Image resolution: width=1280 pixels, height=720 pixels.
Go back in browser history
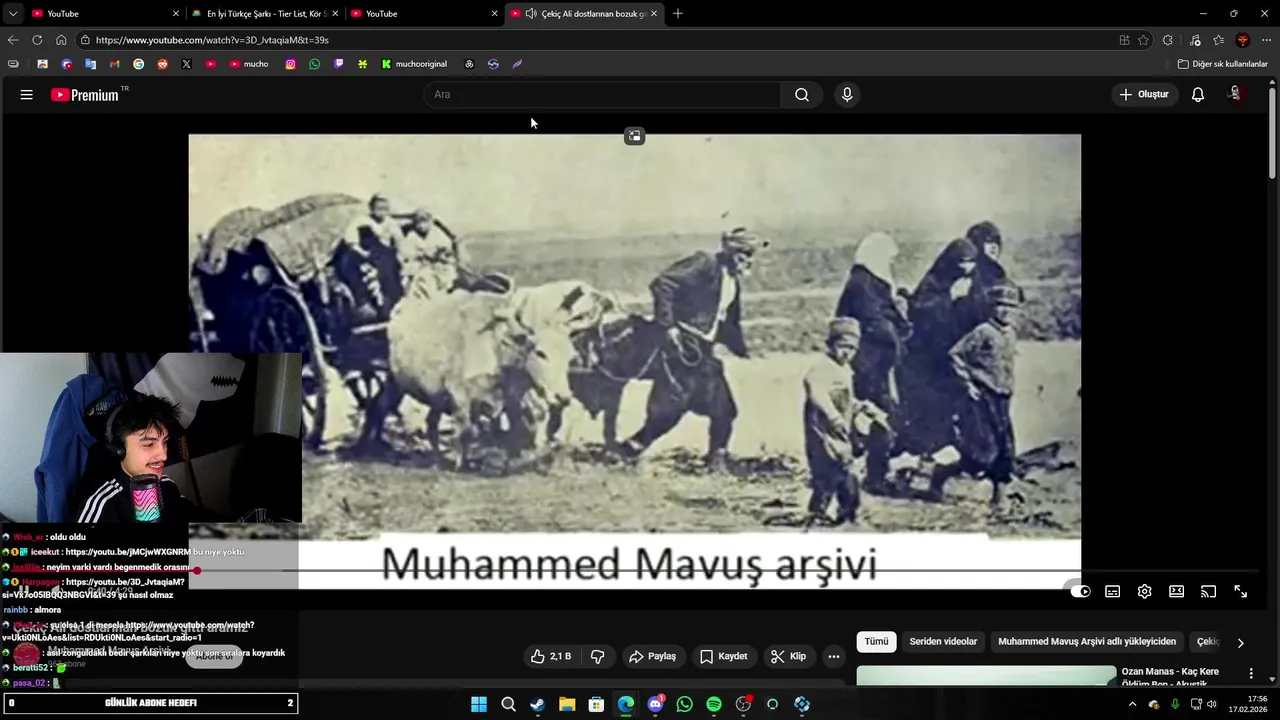13,40
